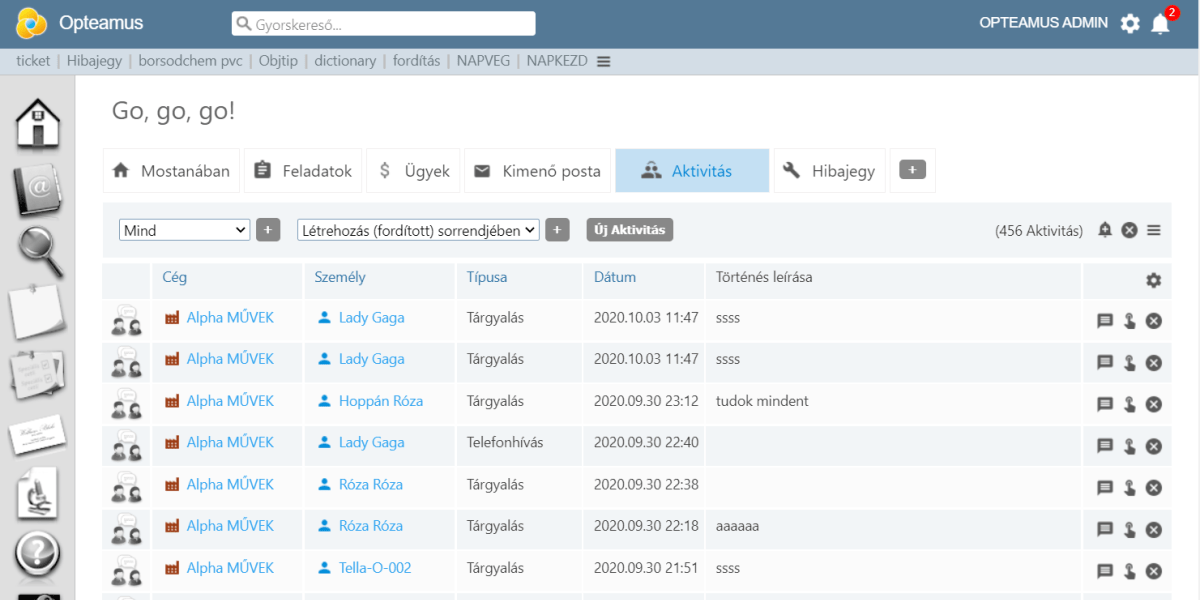The width and height of the screenshot is (1200, 600).
Task: Expand the shortcuts bar hamburger menu
Action: coord(603,62)
